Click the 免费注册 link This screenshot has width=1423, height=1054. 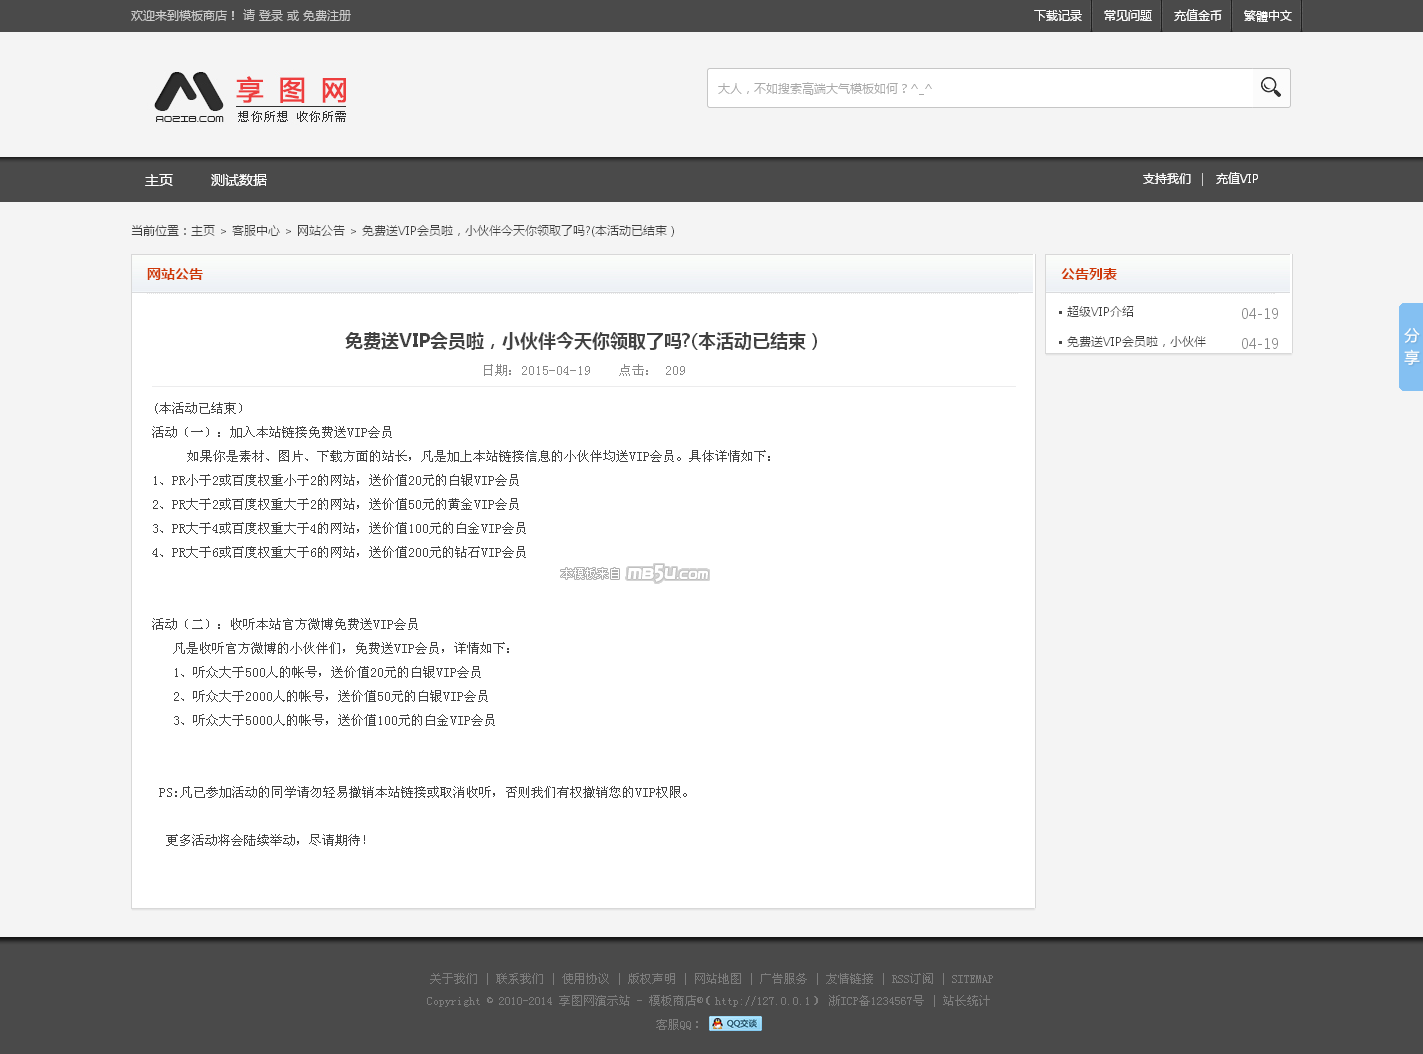pyautogui.click(x=327, y=16)
